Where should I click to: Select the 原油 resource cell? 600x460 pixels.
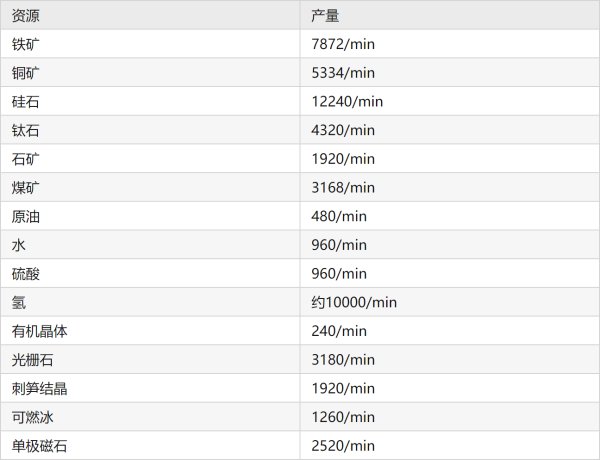(x=26, y=216)
